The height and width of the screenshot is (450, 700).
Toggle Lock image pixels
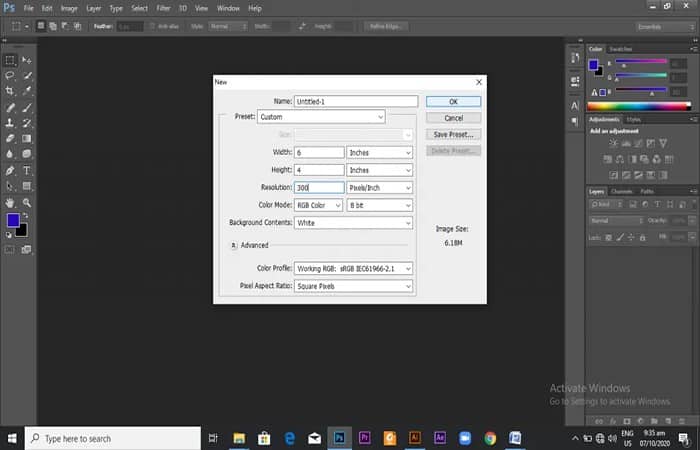[x=620, y=238]
